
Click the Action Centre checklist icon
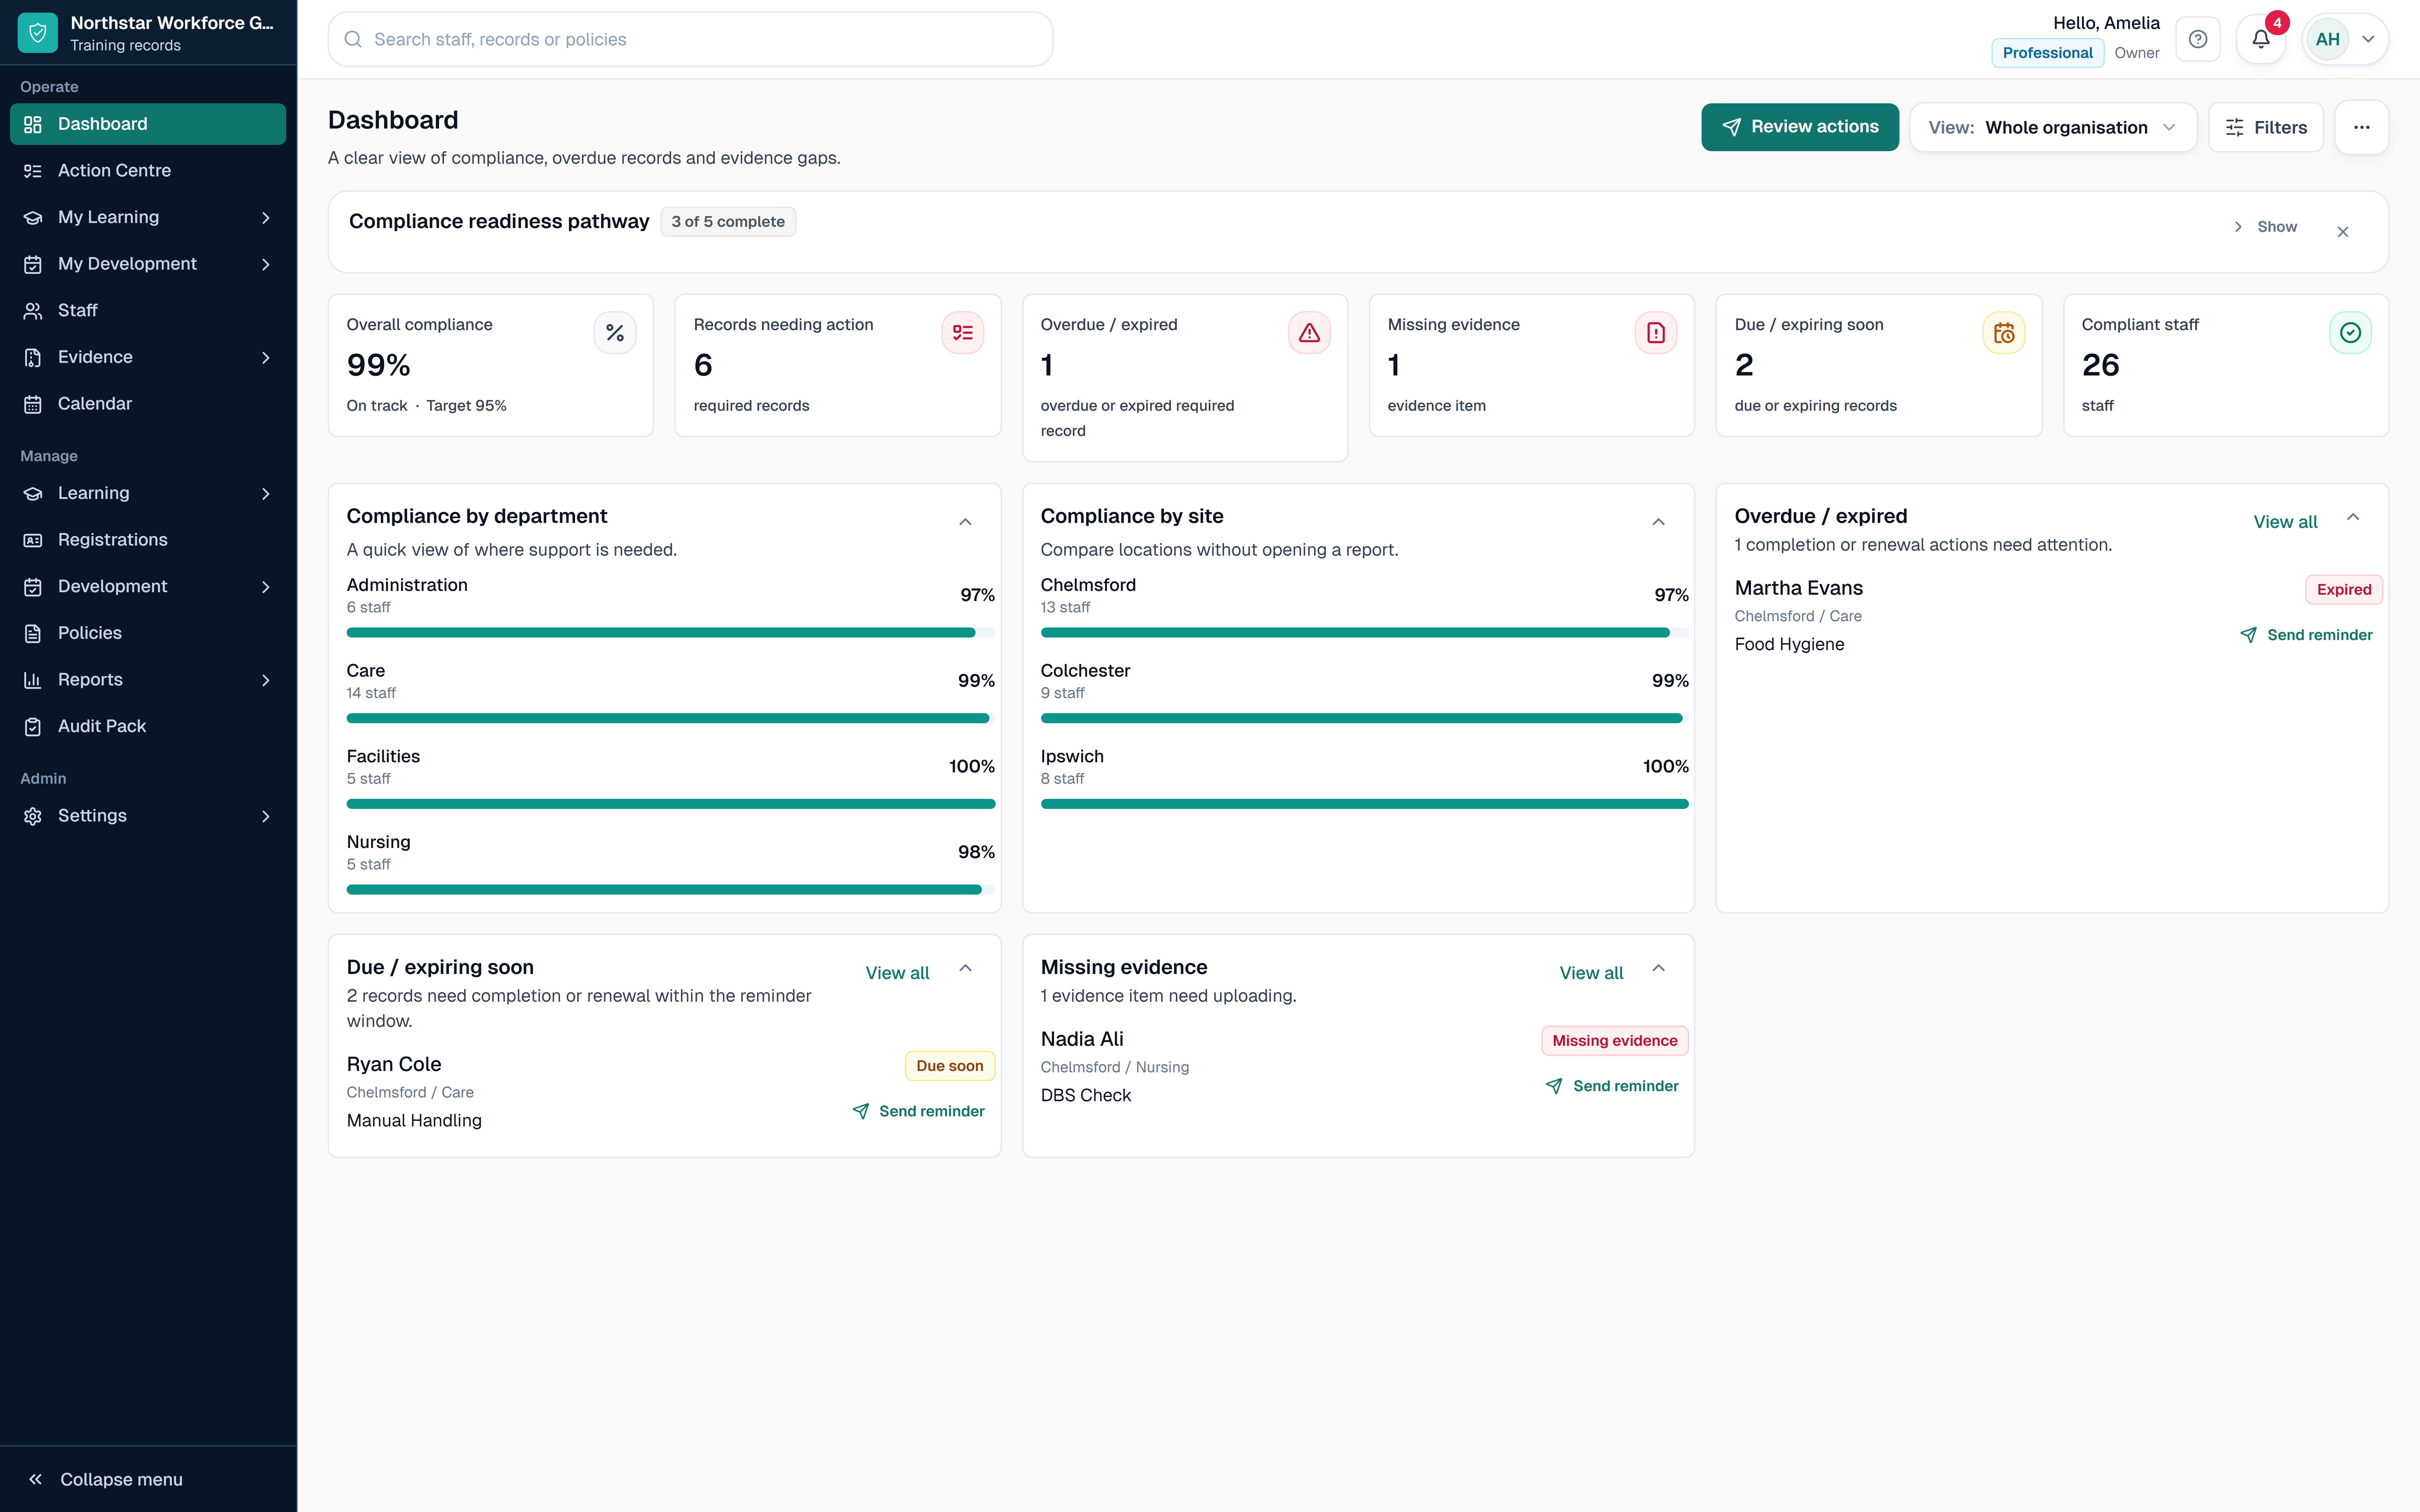click(x=33, y=171)
